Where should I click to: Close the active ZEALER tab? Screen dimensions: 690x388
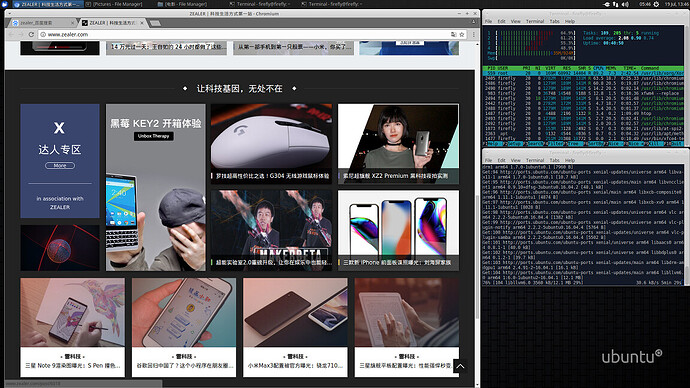[142, 23]
